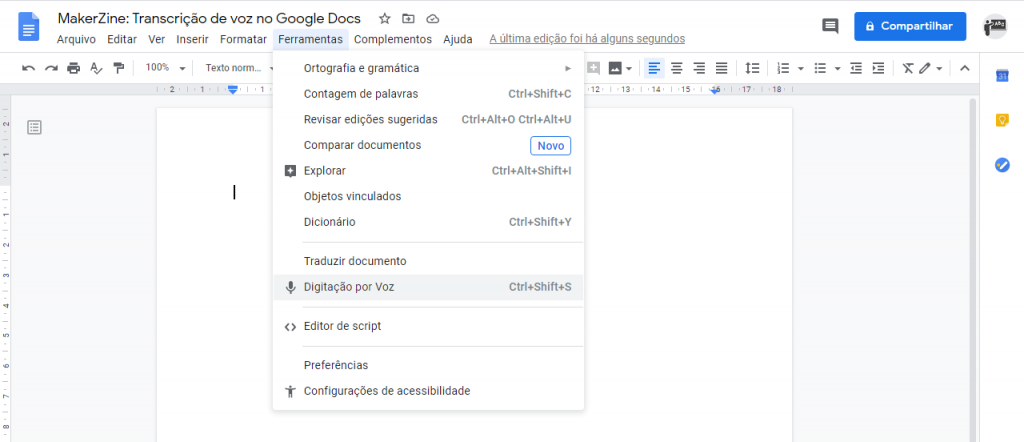Click the print icon in the toolbar
Image resolution: width=1024 pixels, height=442 pixels.
tap(73, 68)
